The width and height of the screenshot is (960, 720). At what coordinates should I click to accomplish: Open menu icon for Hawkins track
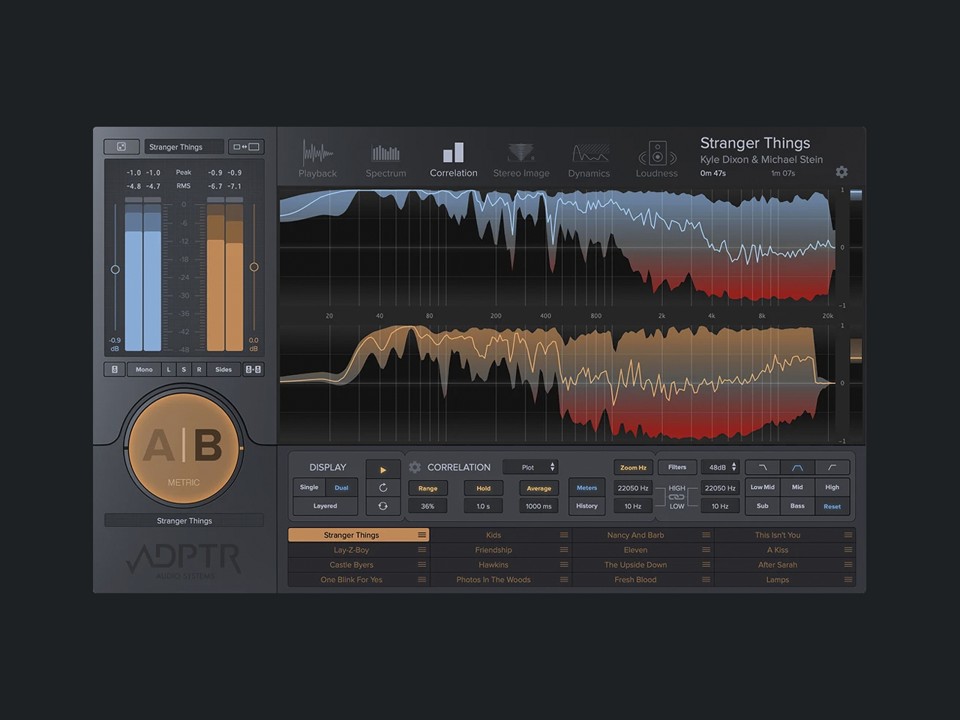(564, 564)
